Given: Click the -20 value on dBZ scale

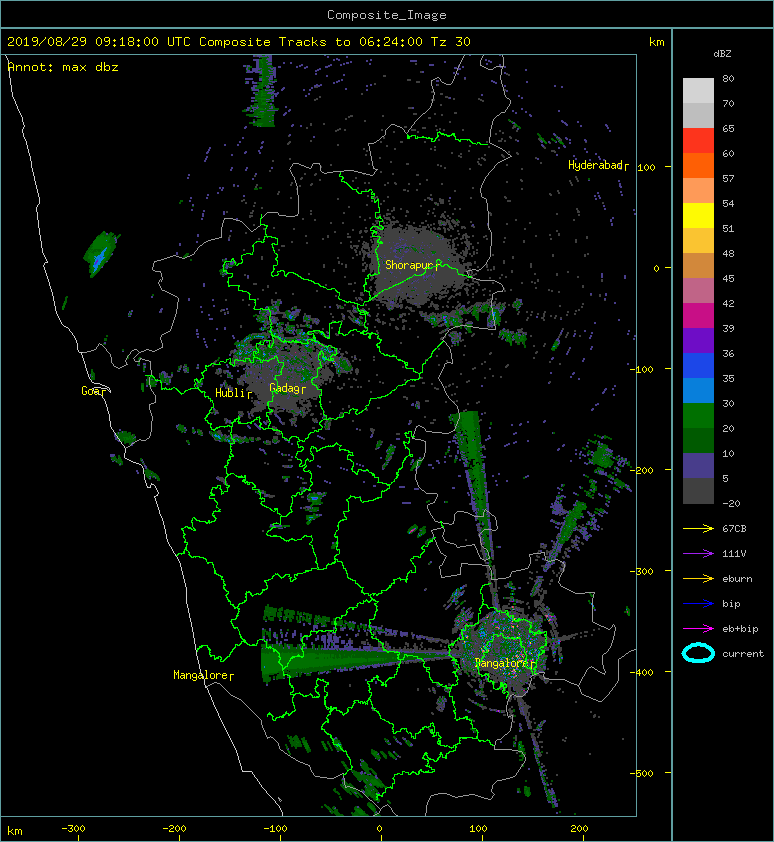Looking at the screenshot, I should [x=731, y=503].
